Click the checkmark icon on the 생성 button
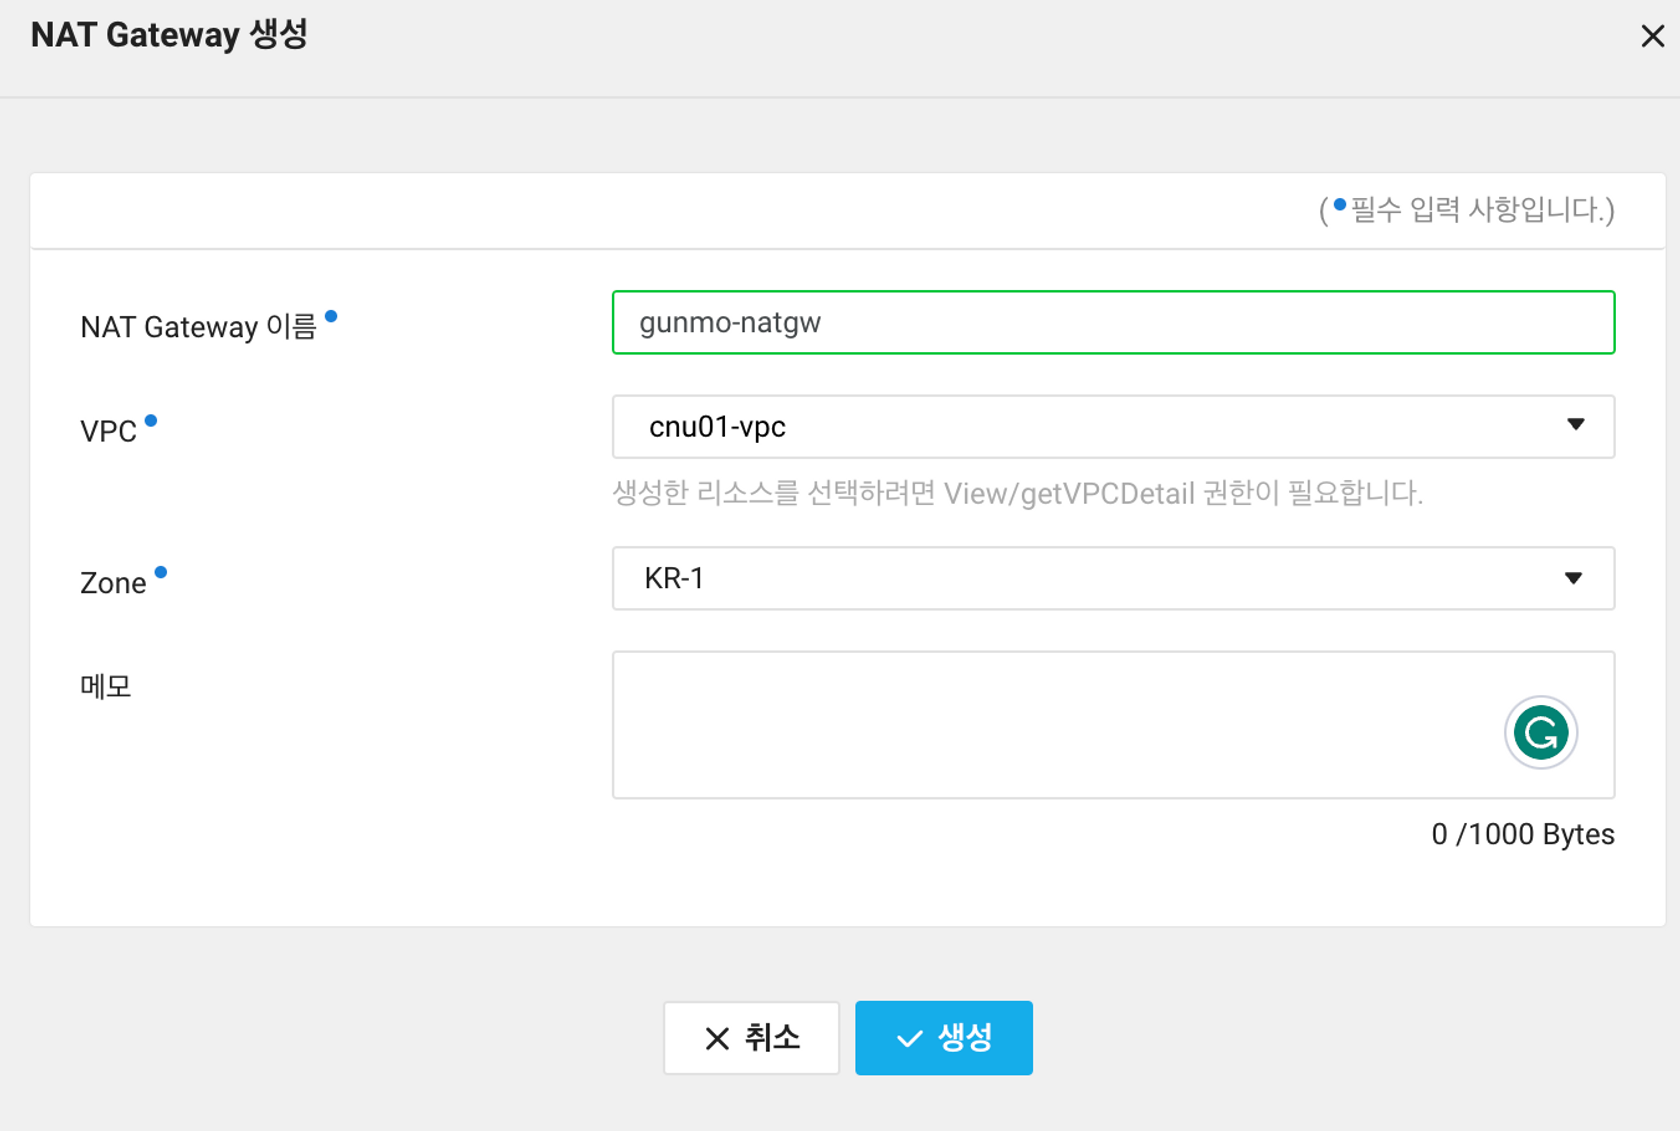 pos(909,1038)
